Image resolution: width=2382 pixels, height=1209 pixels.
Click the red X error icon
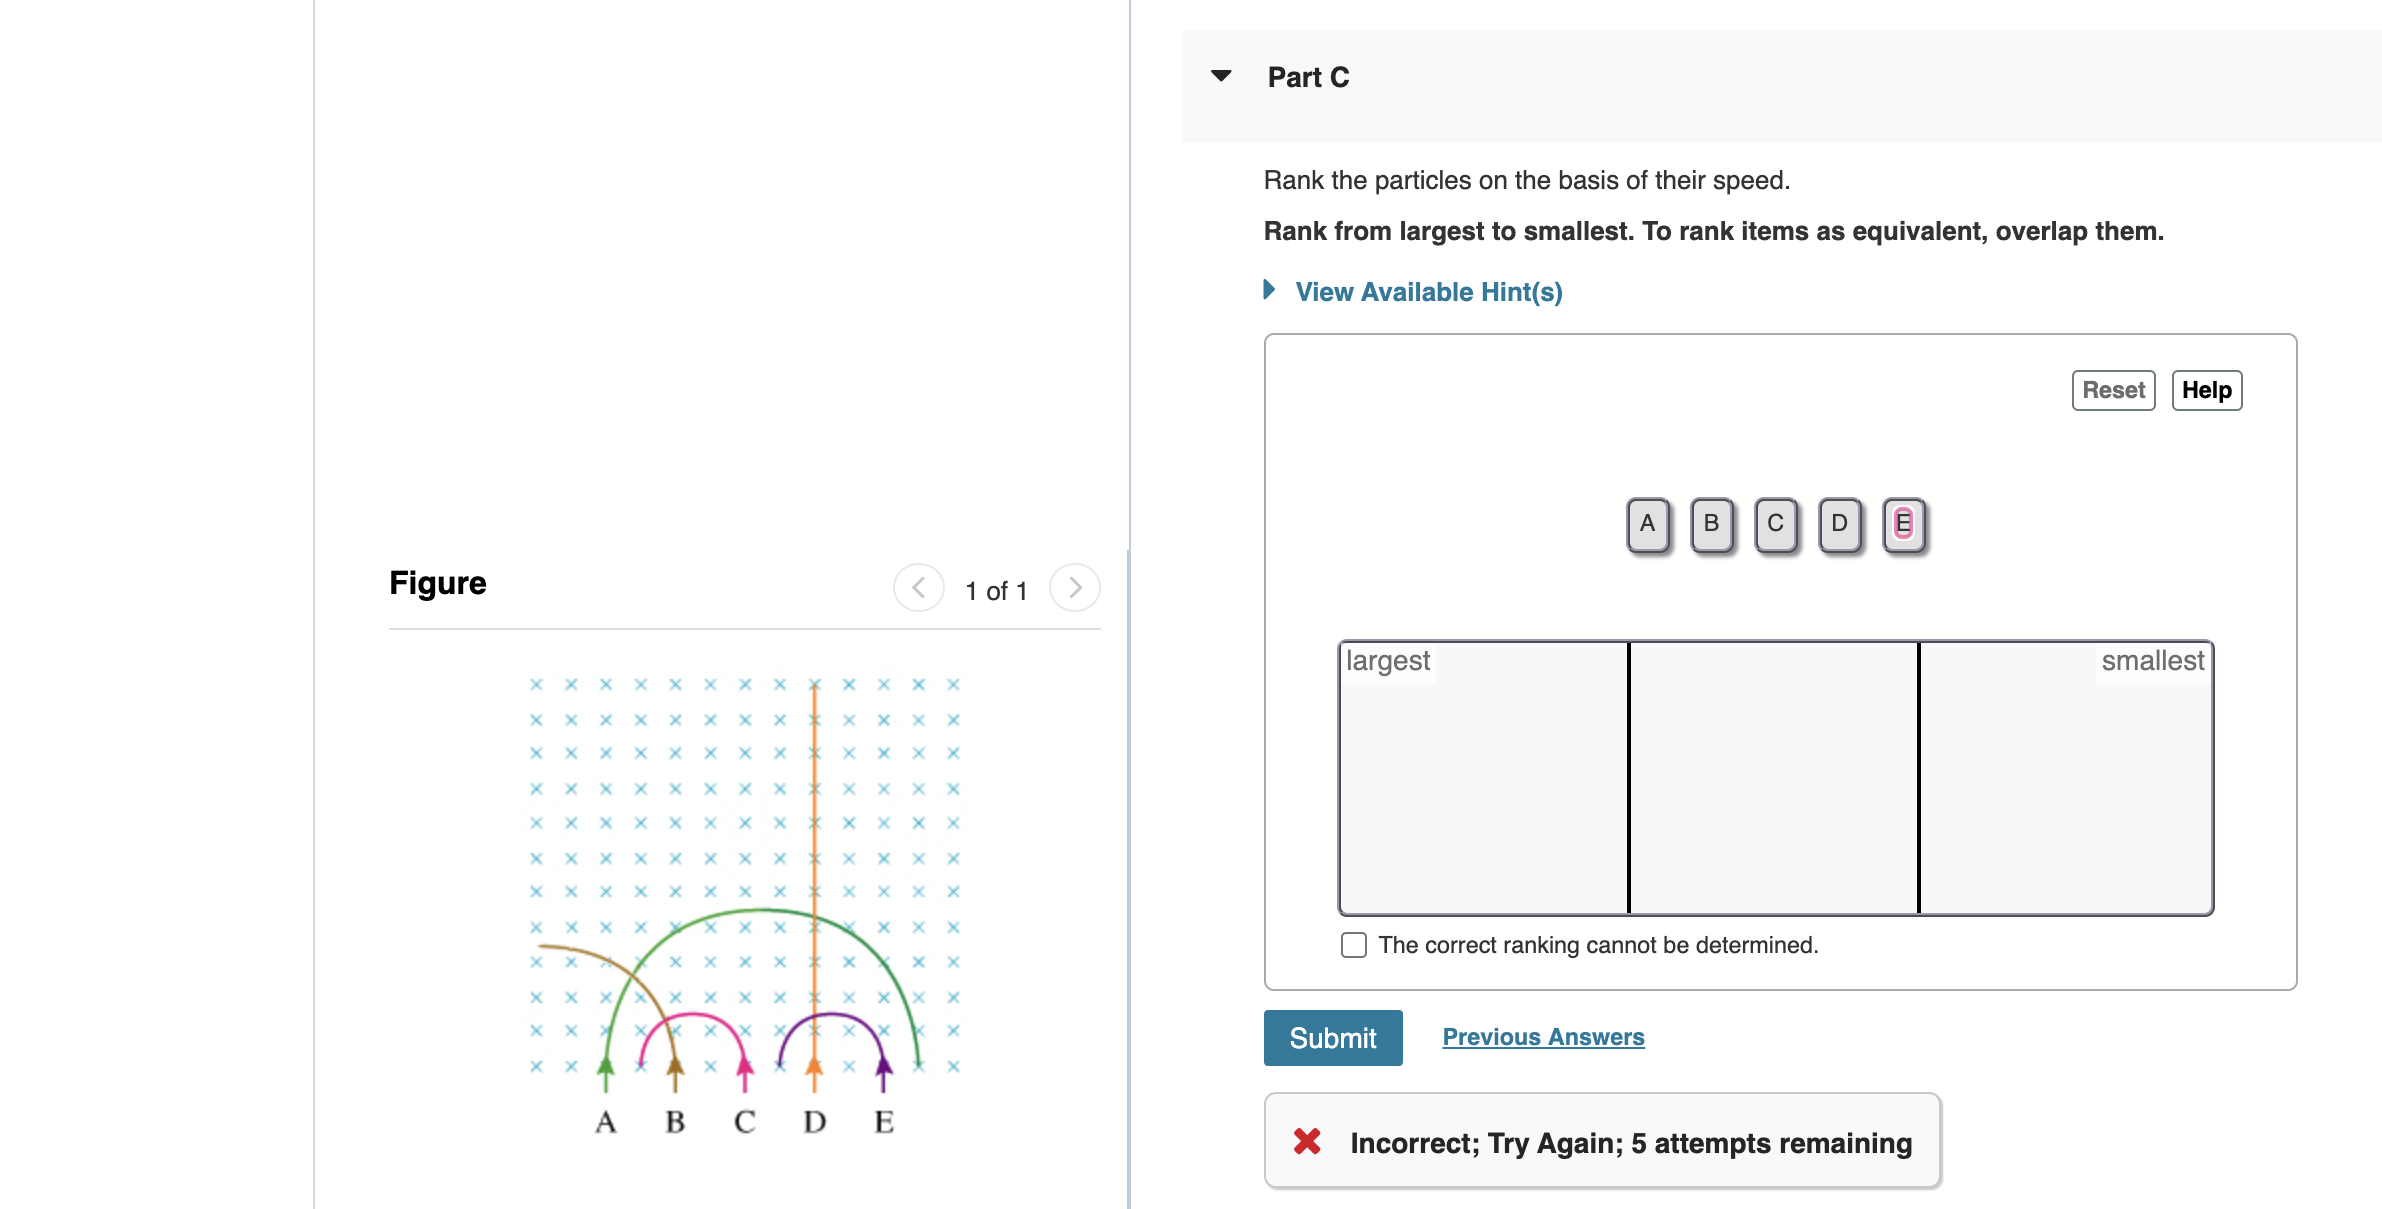(x=1306, y=1142)
